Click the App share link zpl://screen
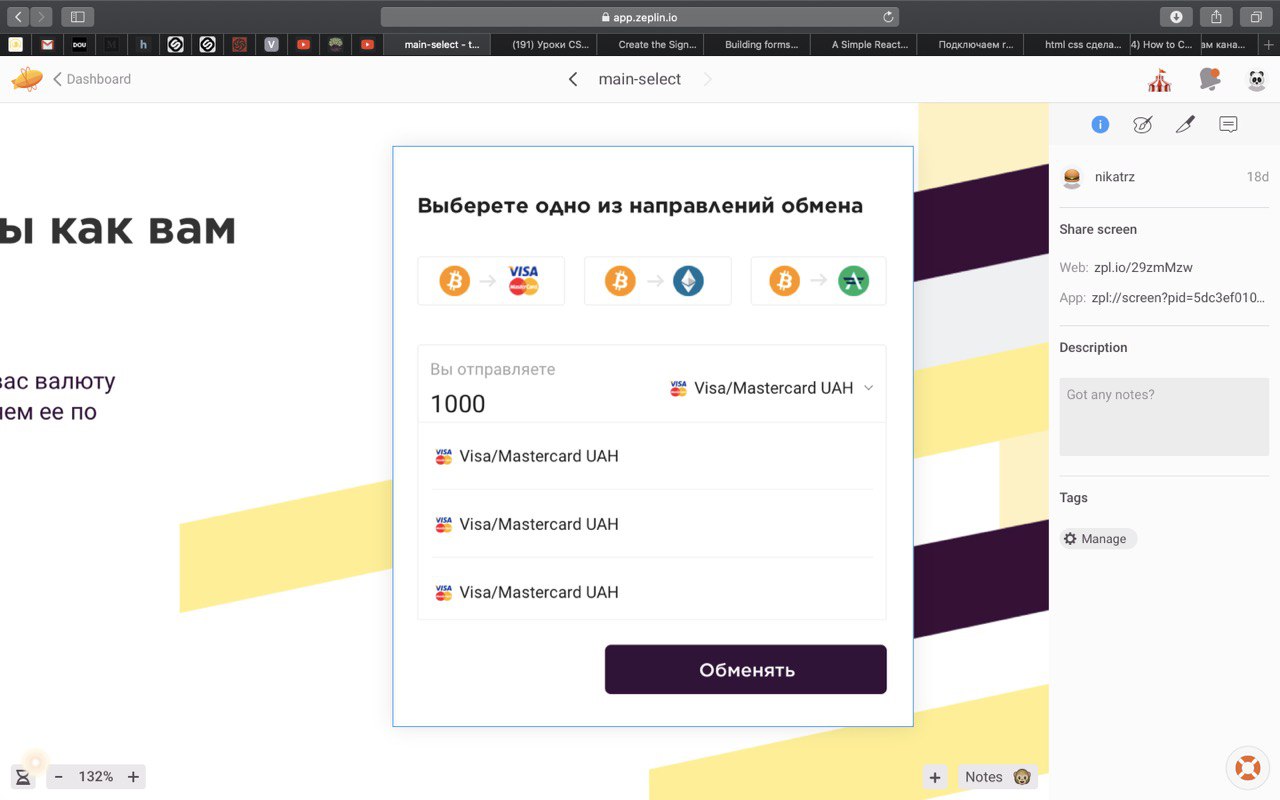 [1180, 298]
